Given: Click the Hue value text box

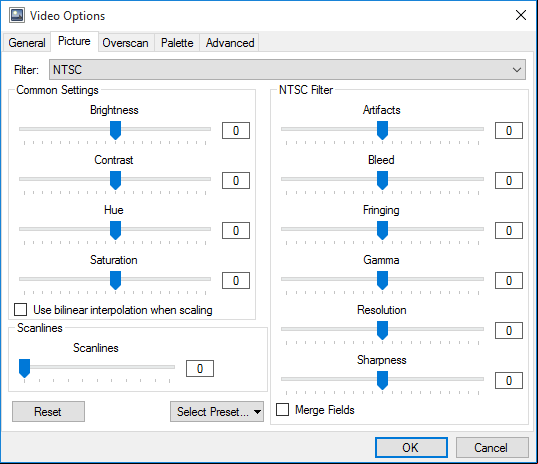Looking at the screenshot, I should pyautogui.click(x=236, y=231).
